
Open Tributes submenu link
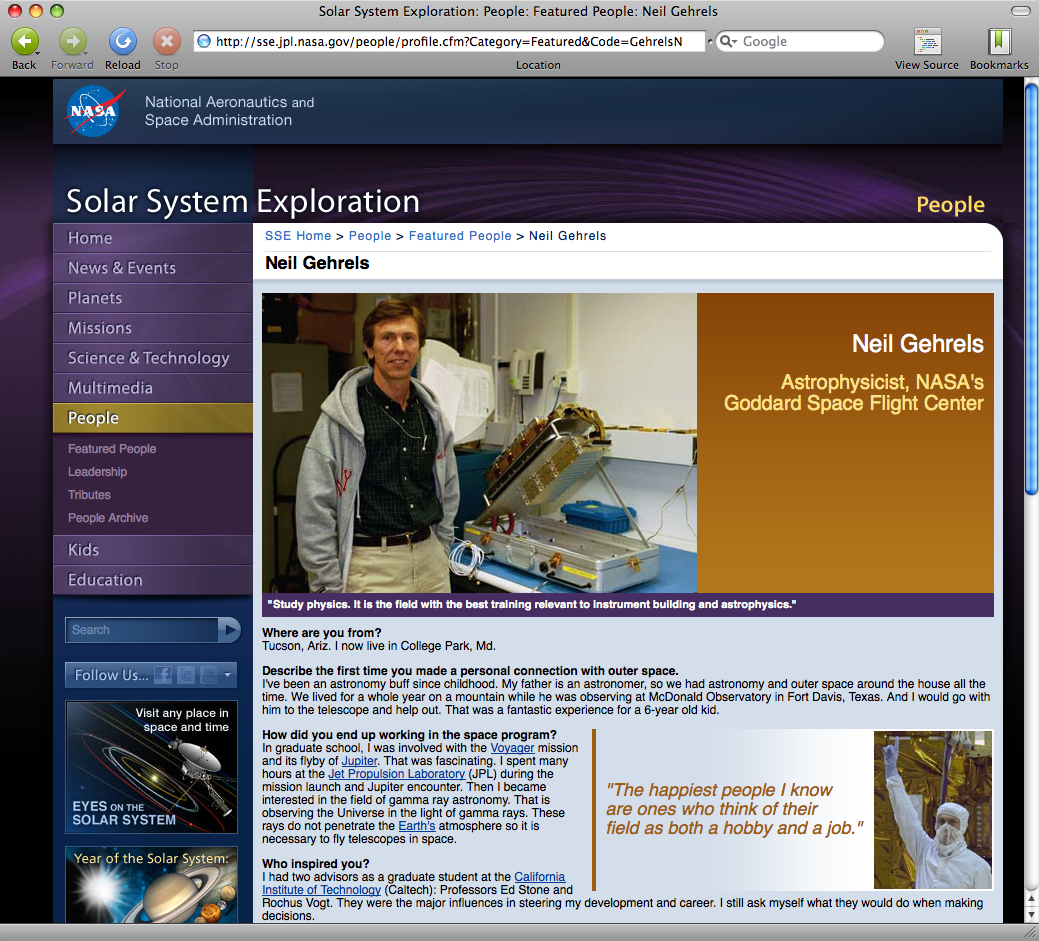coord(89,495)
